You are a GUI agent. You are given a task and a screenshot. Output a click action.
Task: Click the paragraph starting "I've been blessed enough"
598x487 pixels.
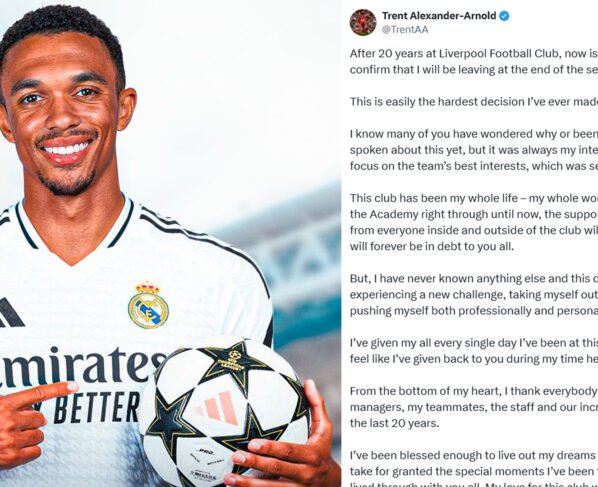click(x=474, y=470)
